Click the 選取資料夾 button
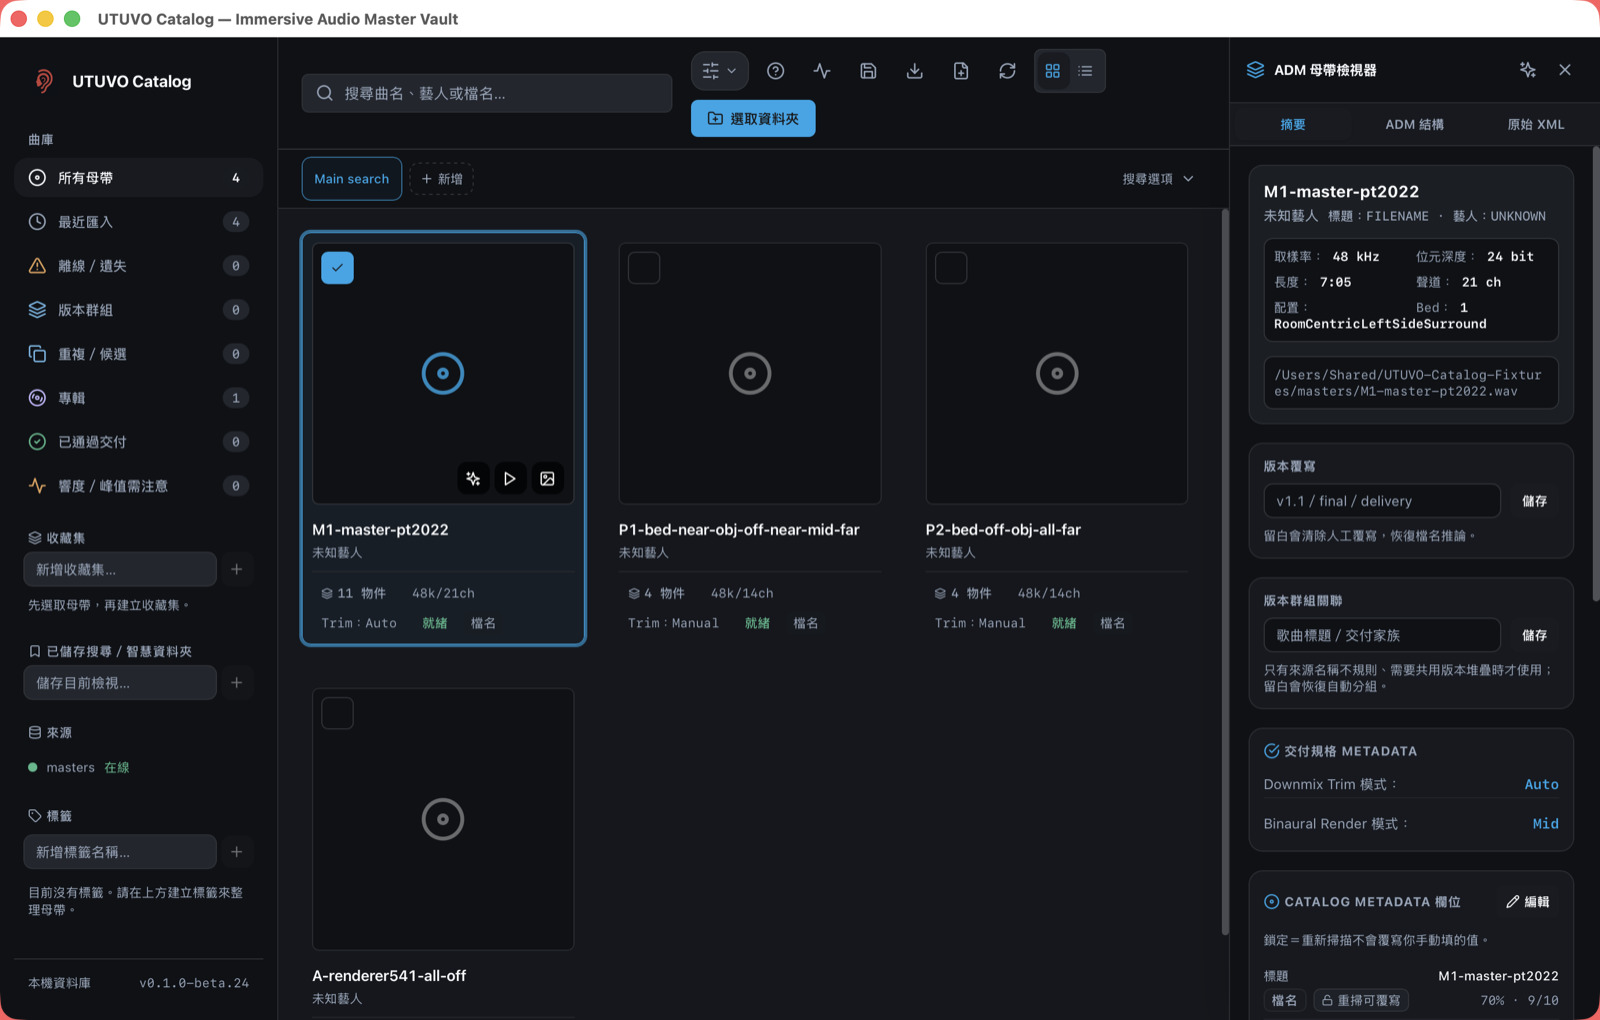The image size is (1600, 1020). coord(753,119)
